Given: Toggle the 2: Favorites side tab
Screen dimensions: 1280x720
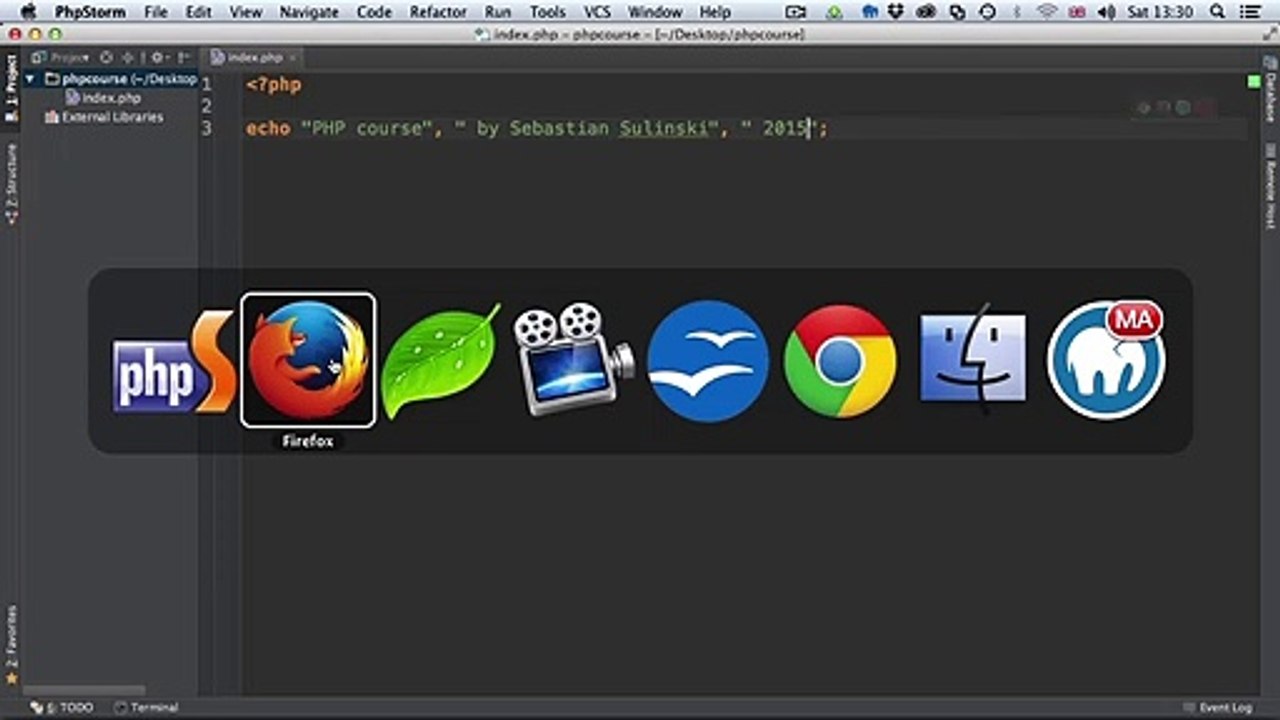Looking at the screenshot, I should pos(11,644).
